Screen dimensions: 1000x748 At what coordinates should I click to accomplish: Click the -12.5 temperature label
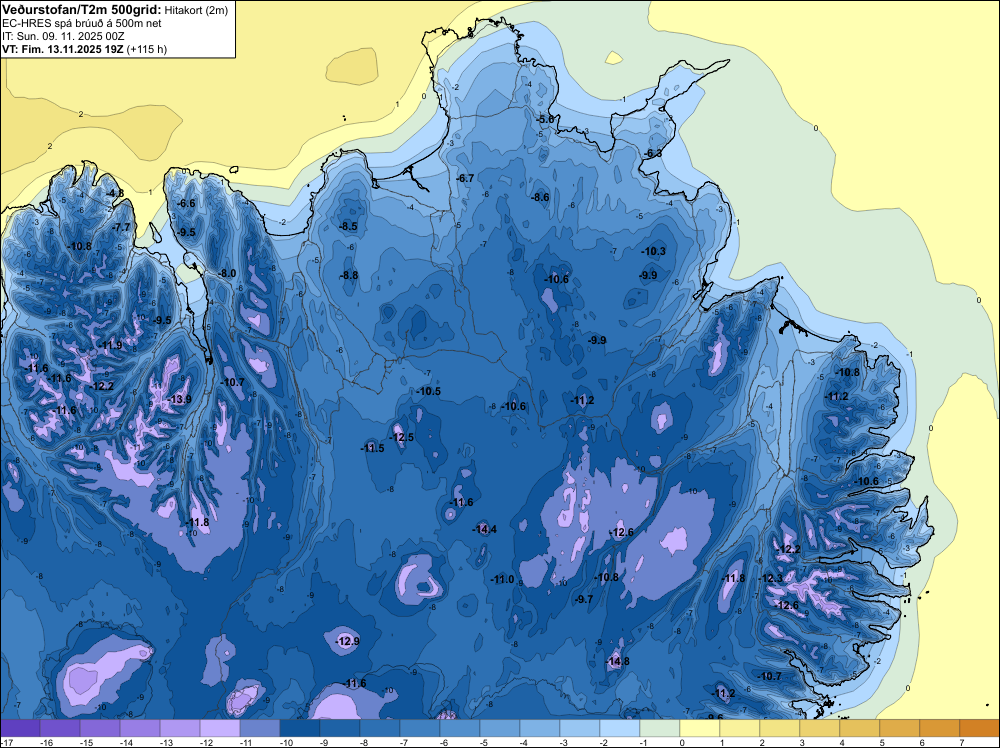[402, 437]
